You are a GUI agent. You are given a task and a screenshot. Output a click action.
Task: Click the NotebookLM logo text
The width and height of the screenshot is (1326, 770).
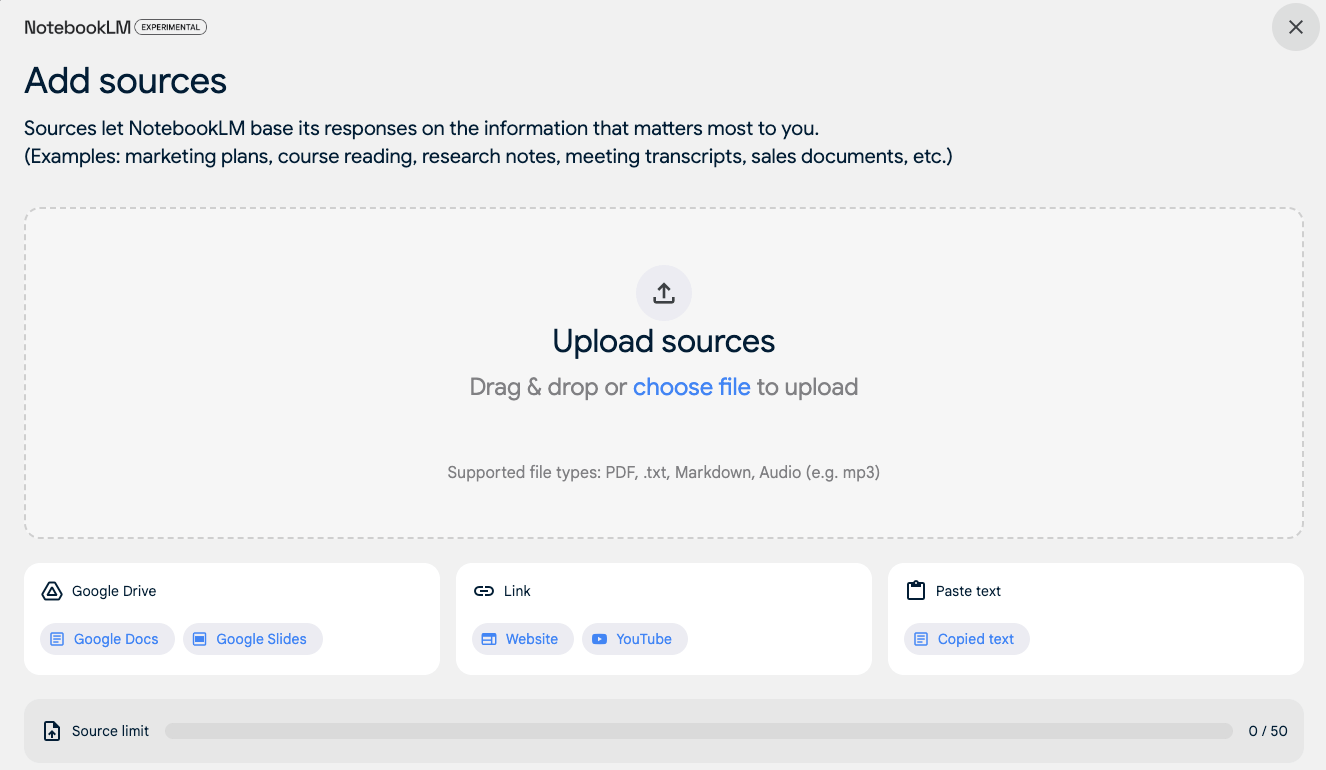tap(78, 27)
